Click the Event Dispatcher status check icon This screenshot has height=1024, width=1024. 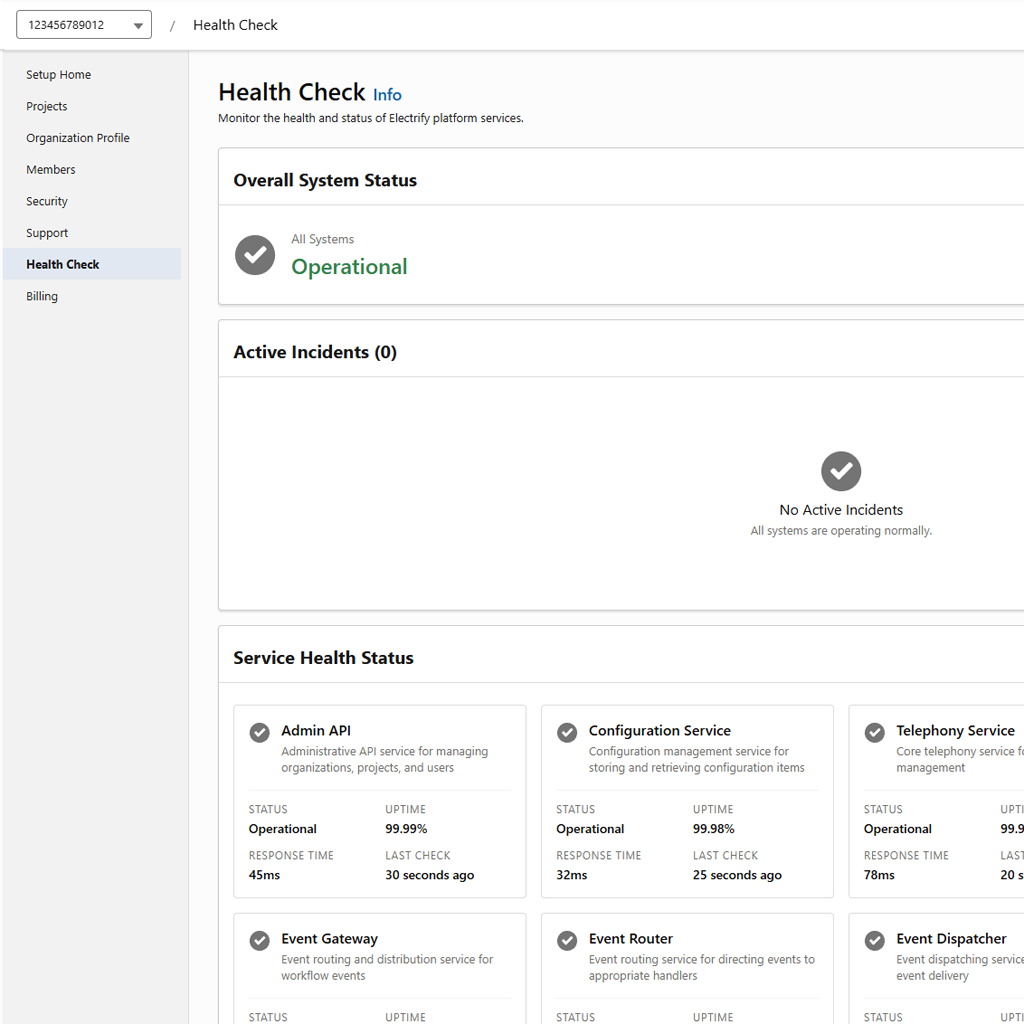tap(875, 940)
